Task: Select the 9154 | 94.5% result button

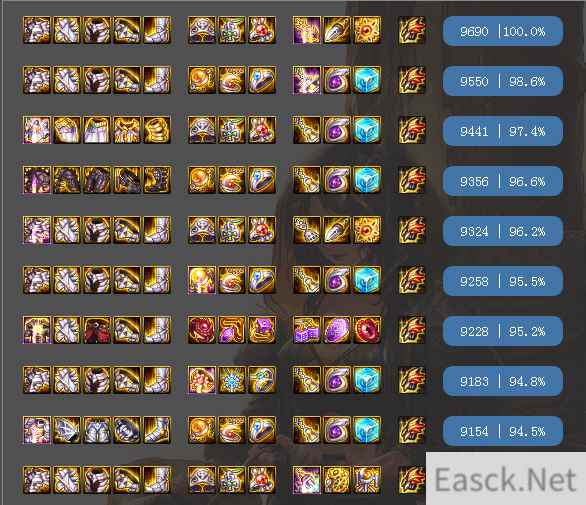Action: click(503, 431)
